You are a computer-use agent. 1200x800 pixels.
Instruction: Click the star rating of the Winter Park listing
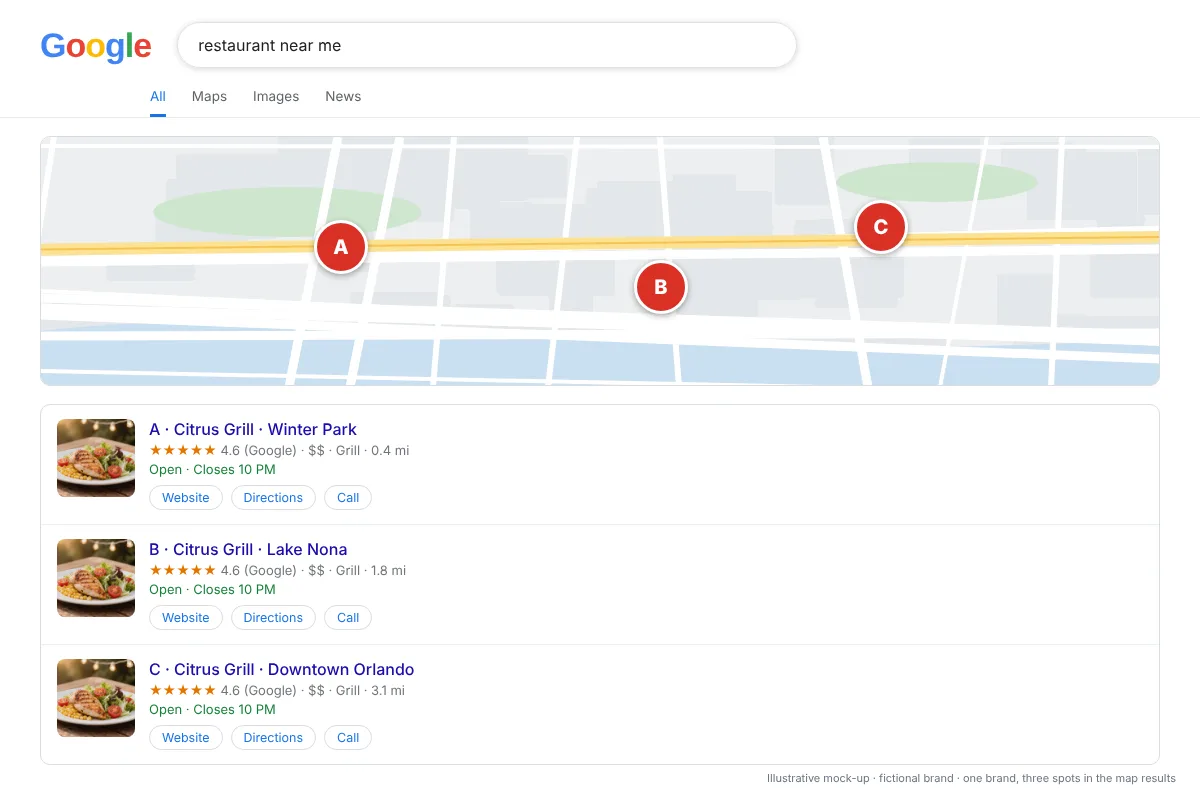tap(182, 451)
